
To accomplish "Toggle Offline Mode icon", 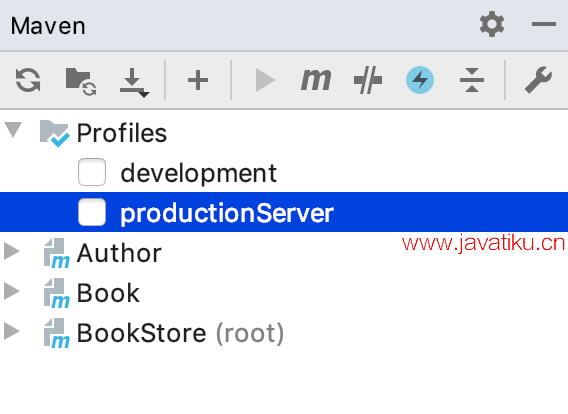I will pos(368,80).
